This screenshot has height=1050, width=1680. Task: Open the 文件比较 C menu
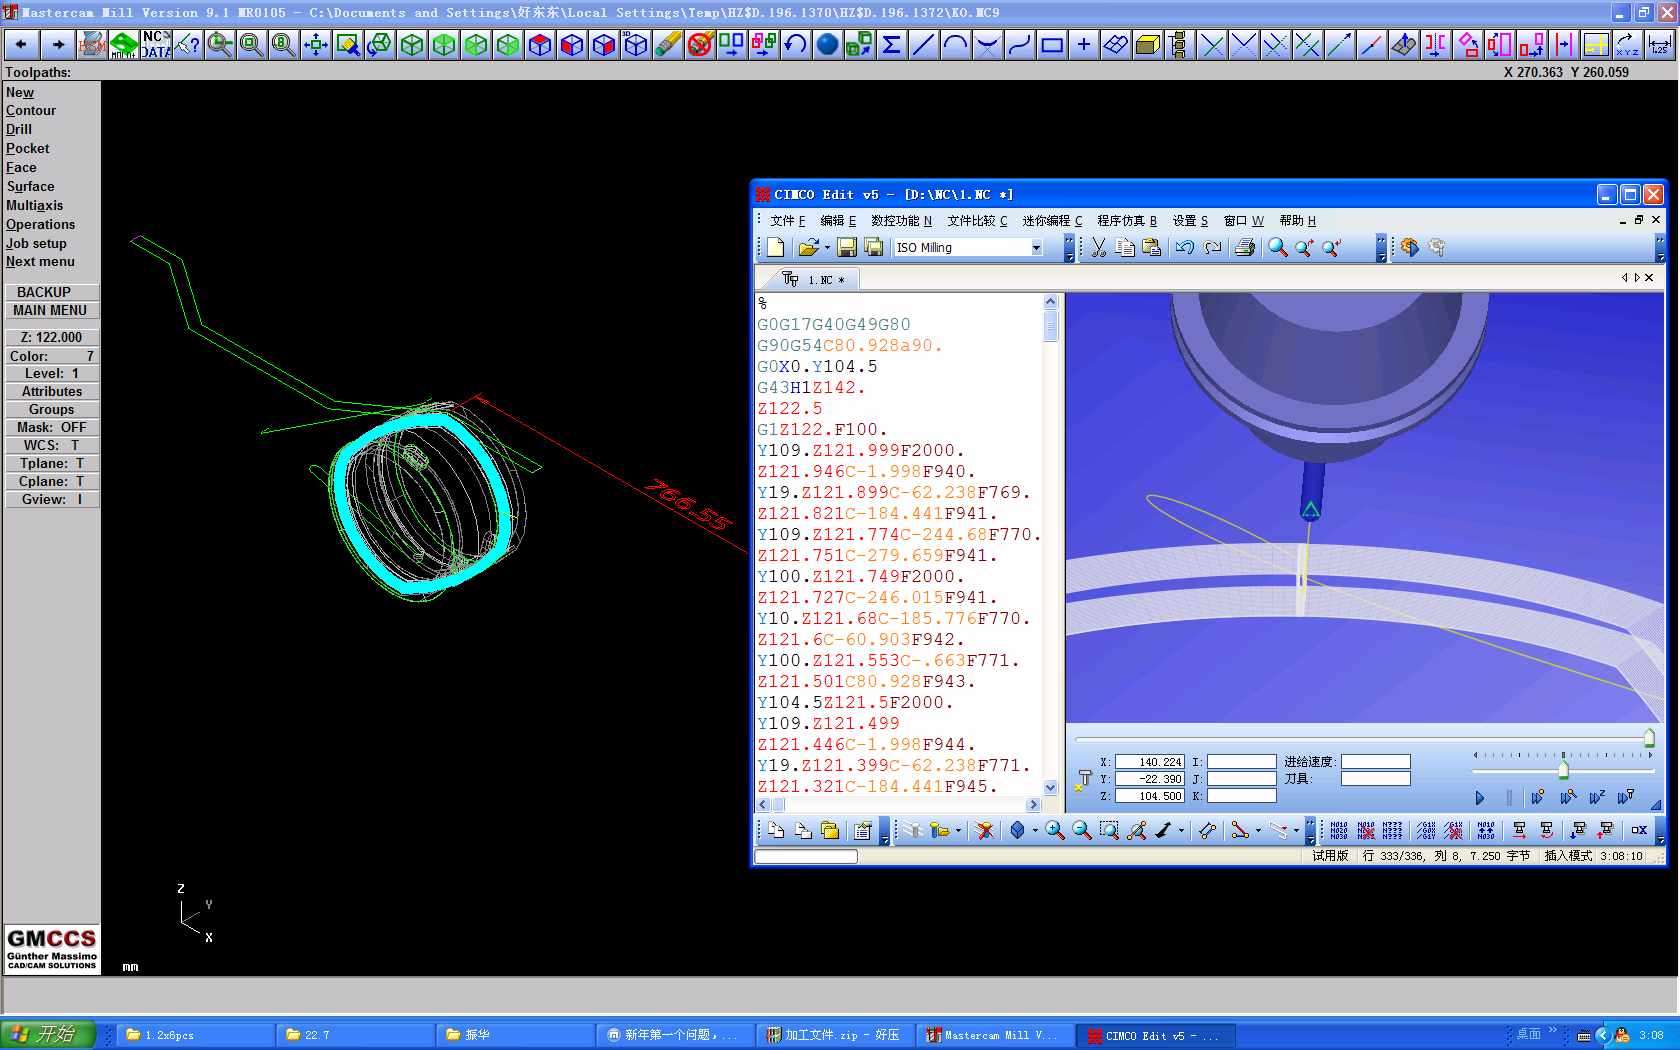tap(977, 221)
